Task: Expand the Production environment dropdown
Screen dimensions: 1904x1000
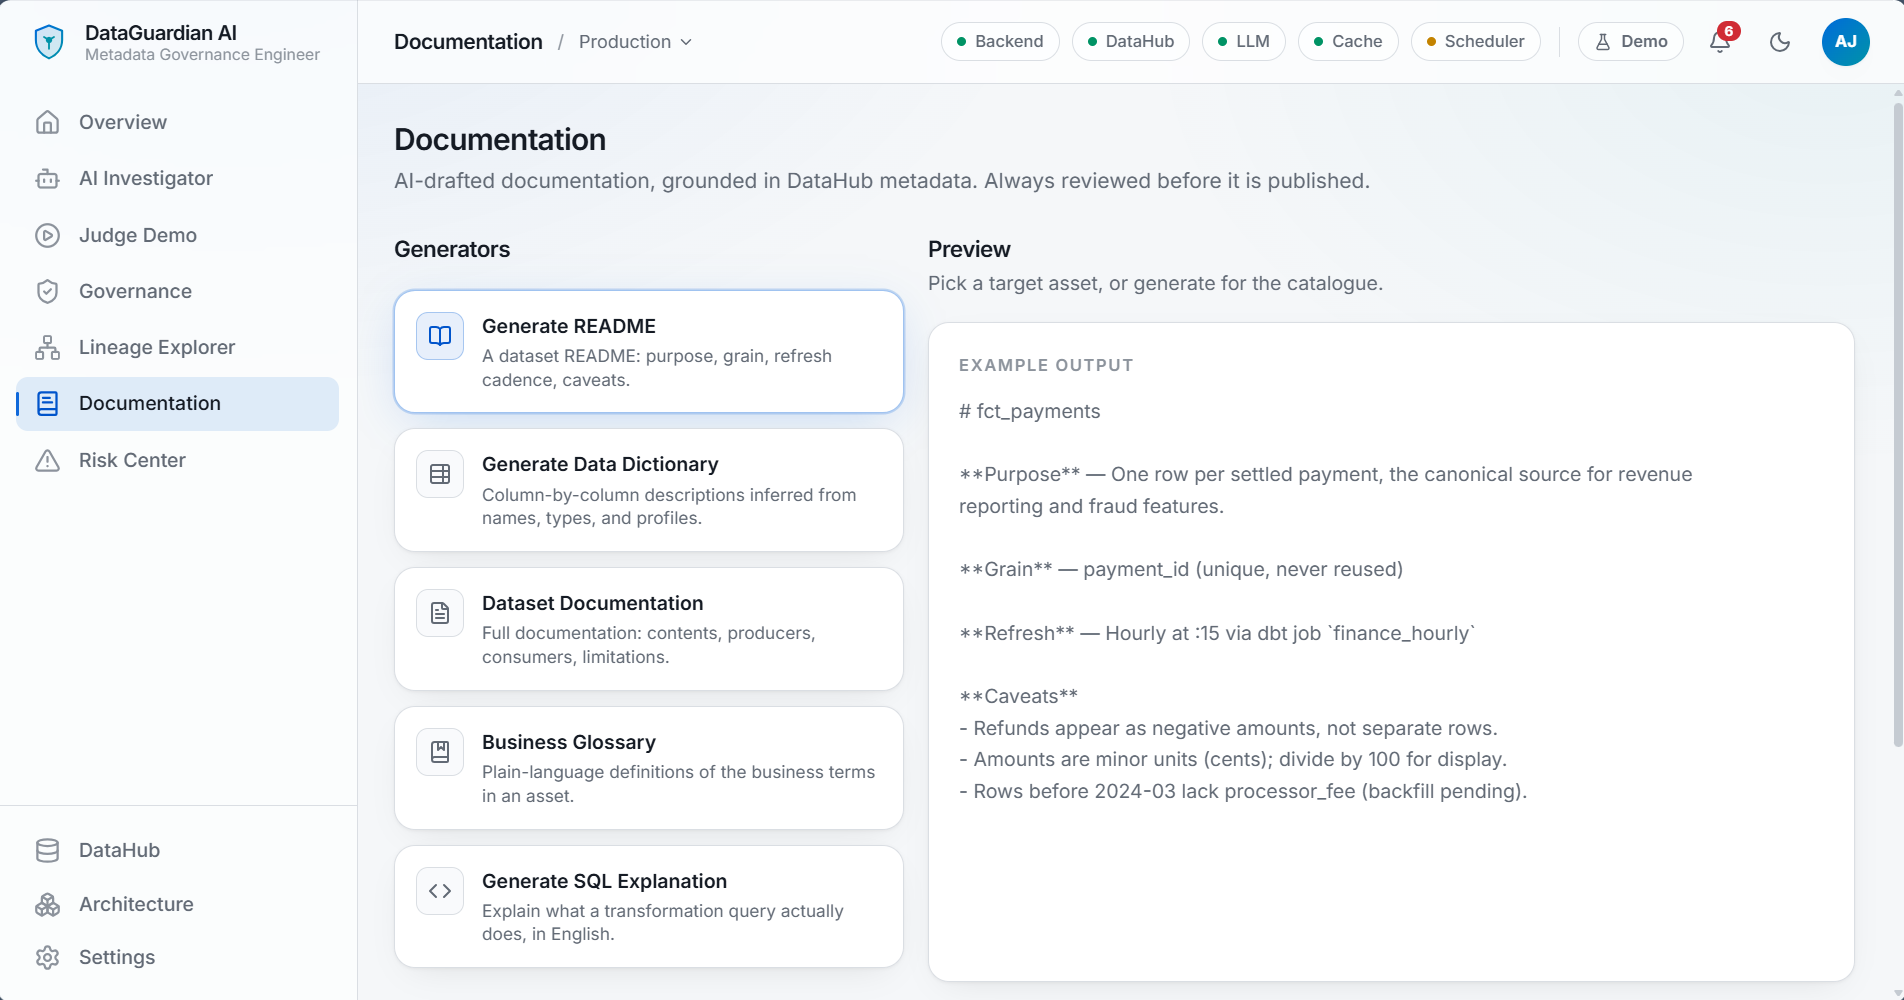Action: click(636, 42)
